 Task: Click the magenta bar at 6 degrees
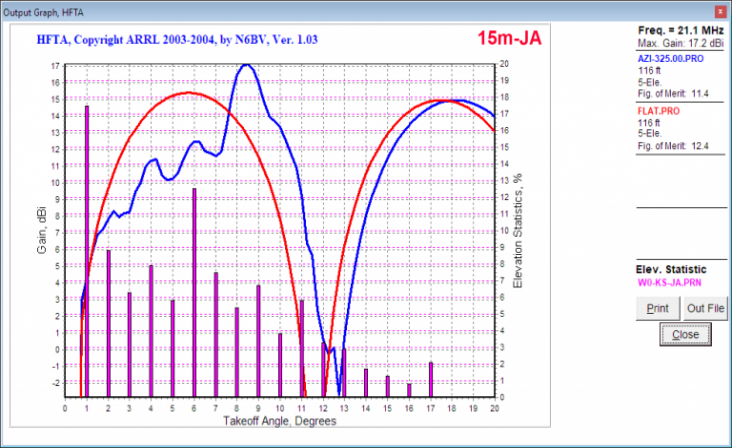[194, 290]
